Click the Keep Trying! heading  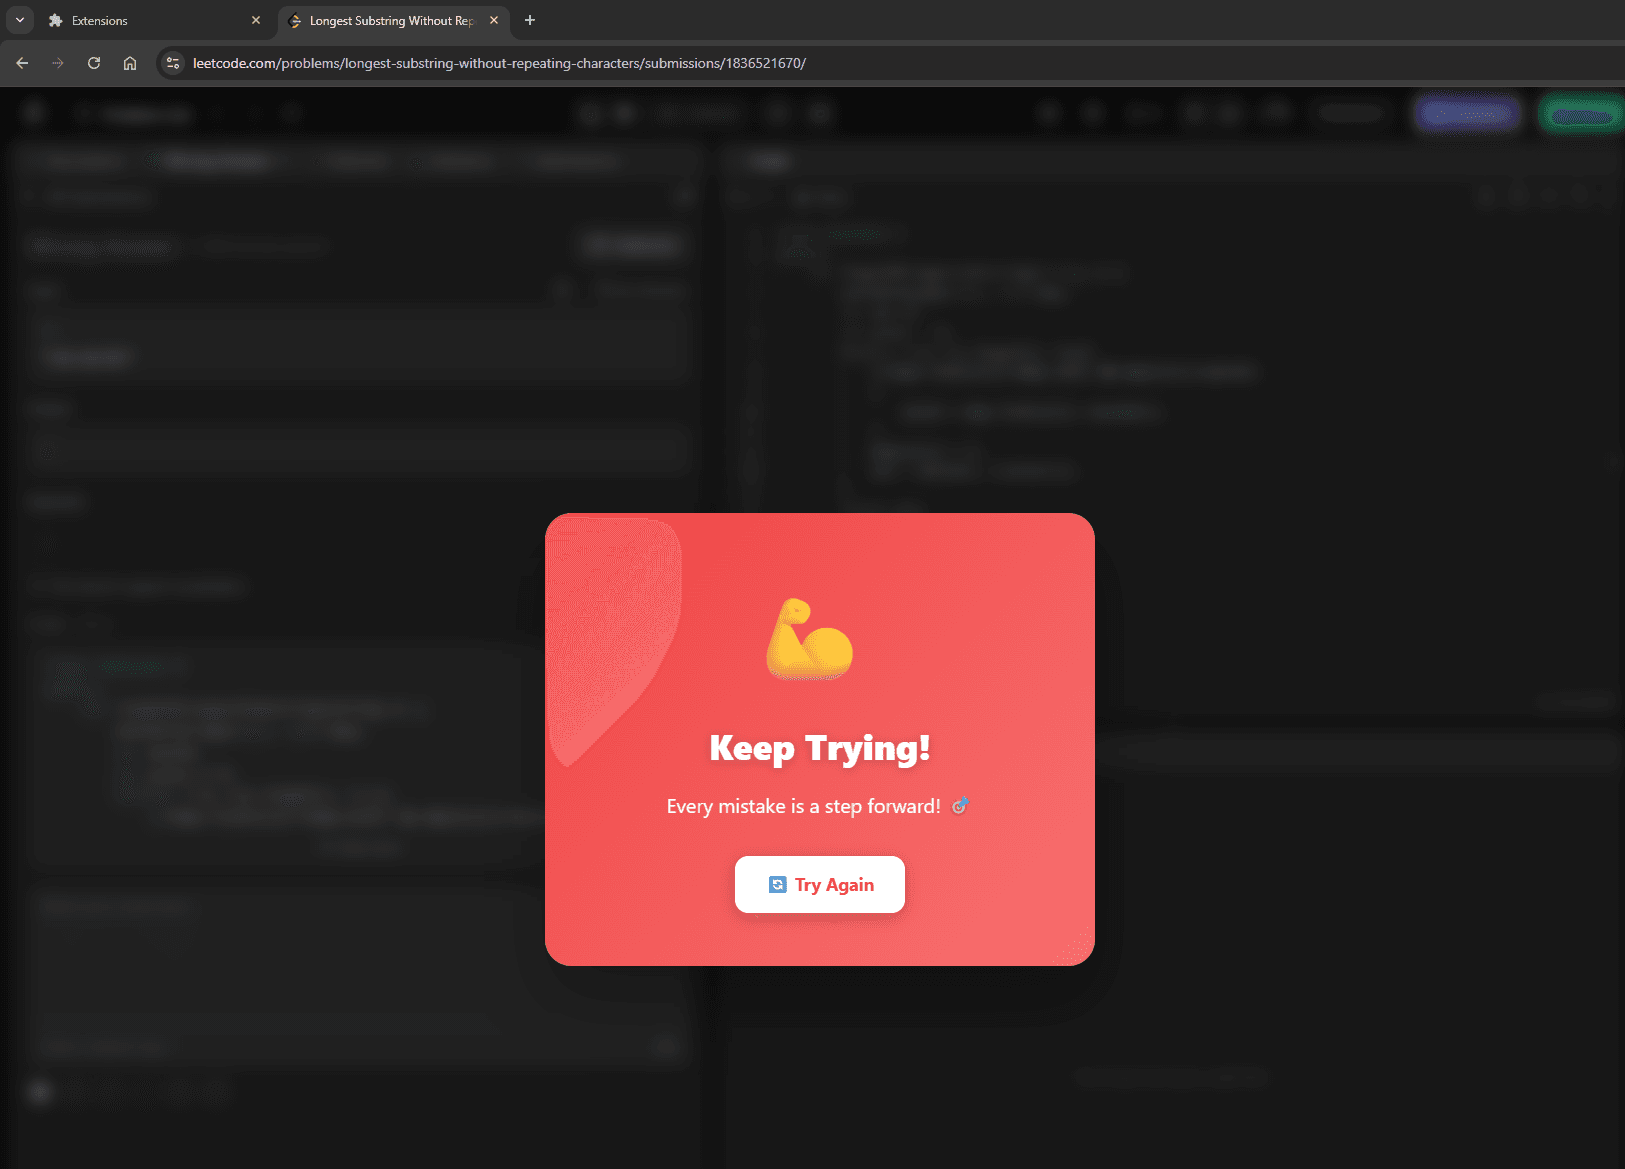pyautogui.click(x=819, y=748)
